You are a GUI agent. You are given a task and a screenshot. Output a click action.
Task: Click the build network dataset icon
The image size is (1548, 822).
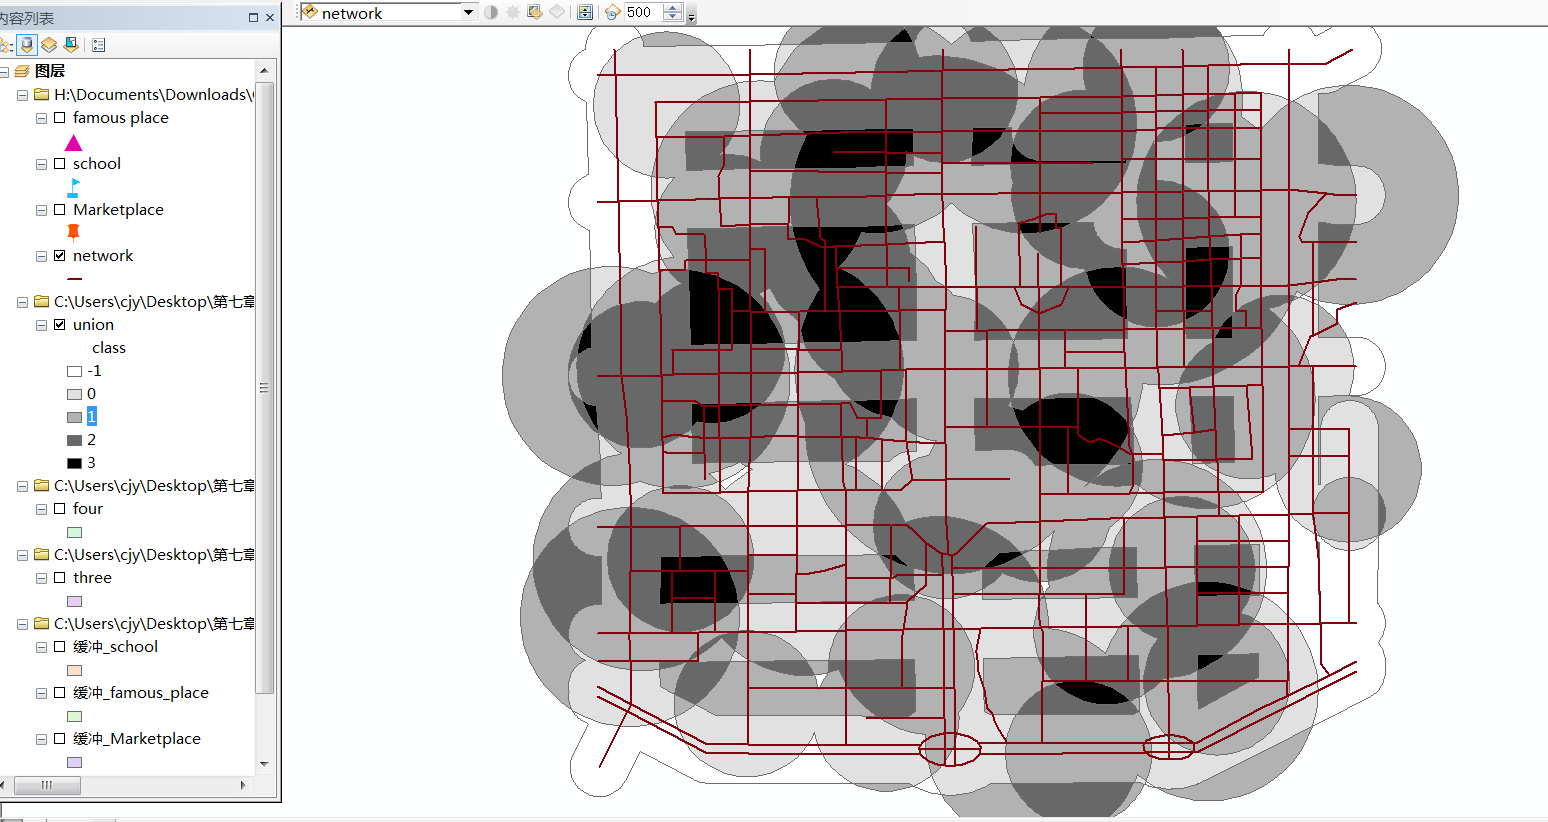535,12
